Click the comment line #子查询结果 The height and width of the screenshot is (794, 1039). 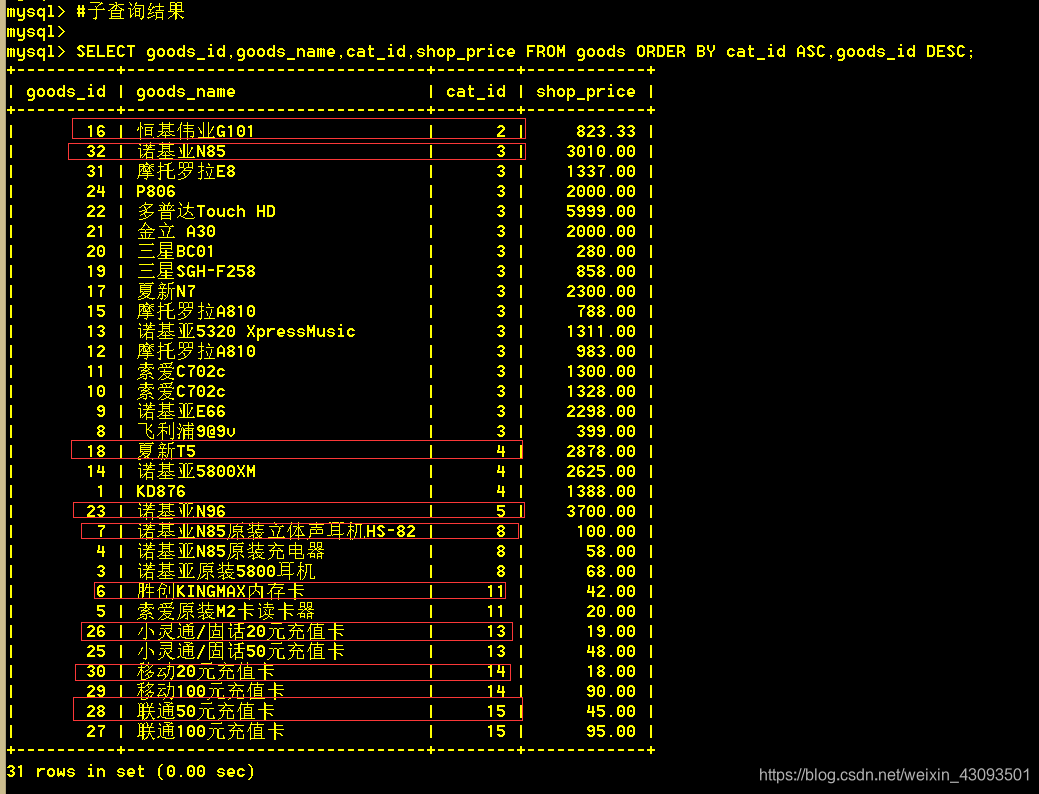tap(131, 11)
